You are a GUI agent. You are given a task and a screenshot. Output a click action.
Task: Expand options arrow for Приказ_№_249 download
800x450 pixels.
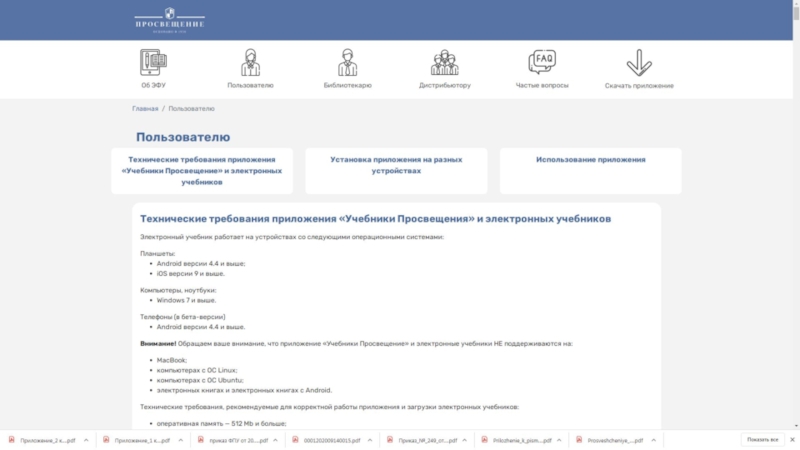pos(464,440)
